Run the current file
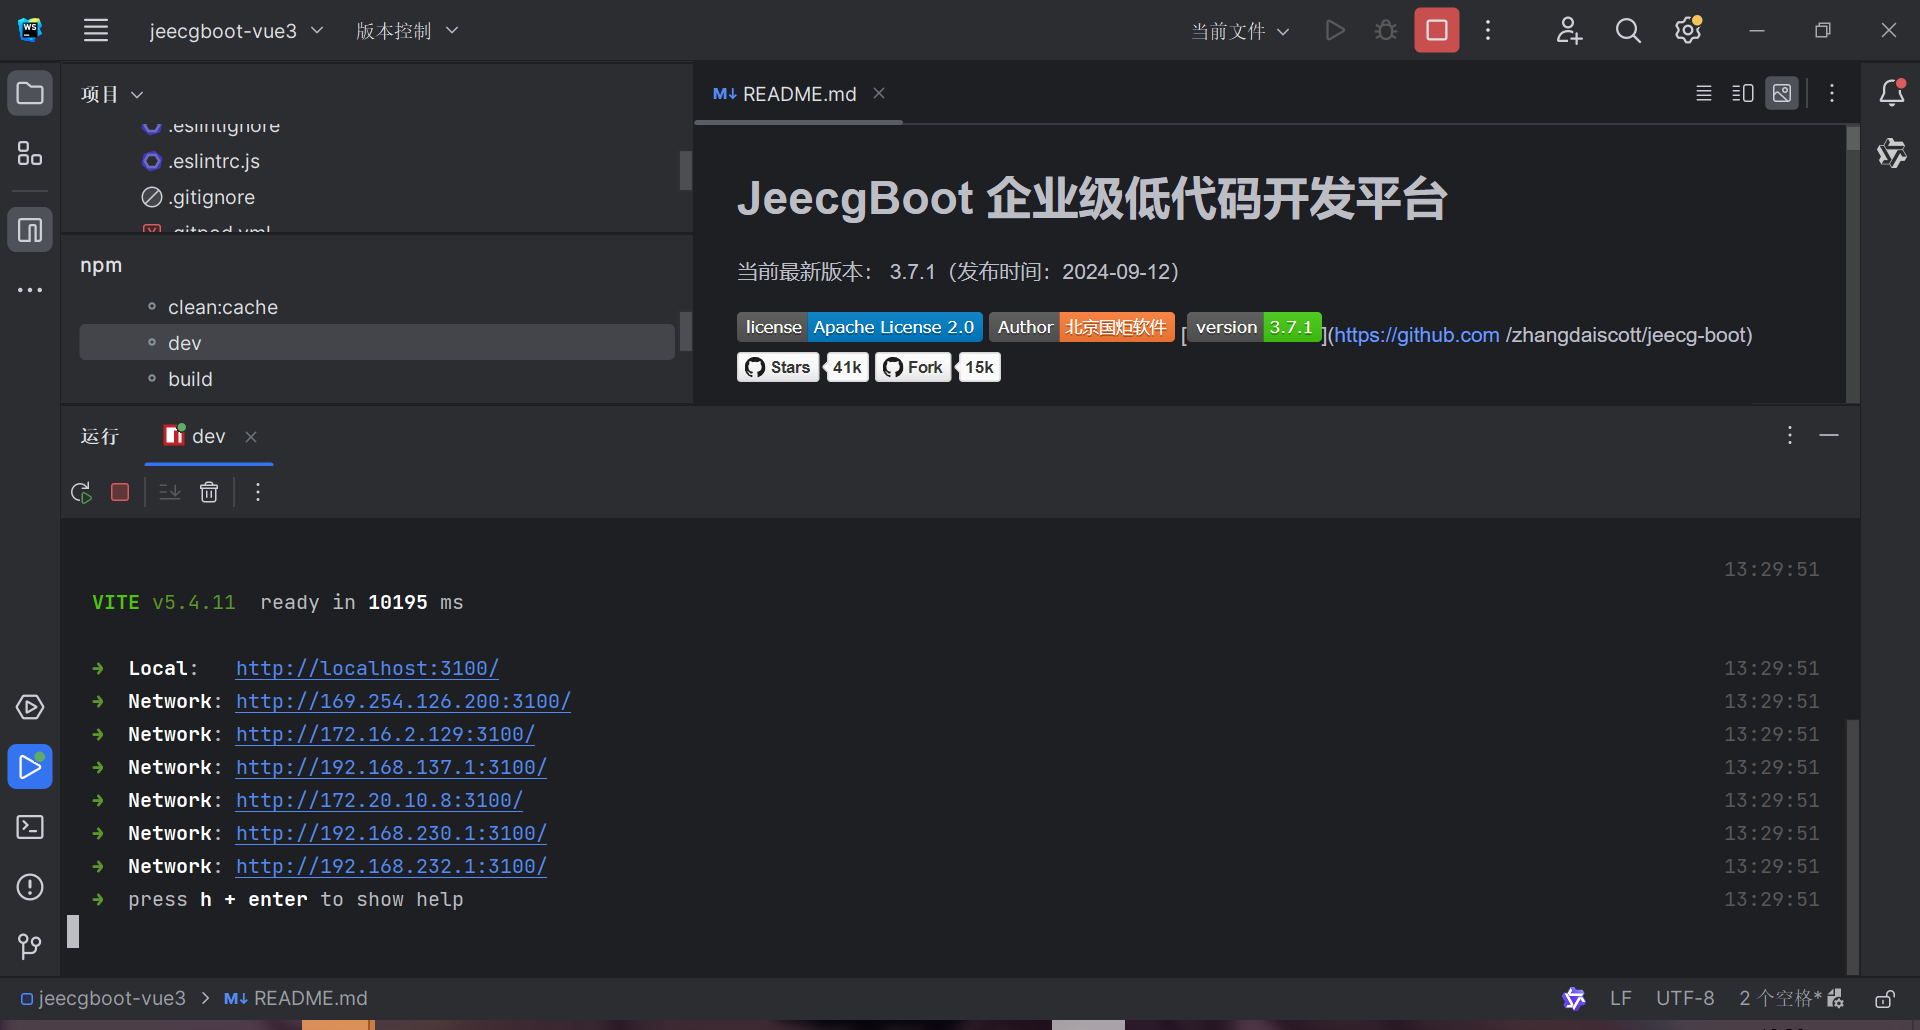Image resolution: width=1920 pixels, height=1030 pixels. coord(1335,30)
